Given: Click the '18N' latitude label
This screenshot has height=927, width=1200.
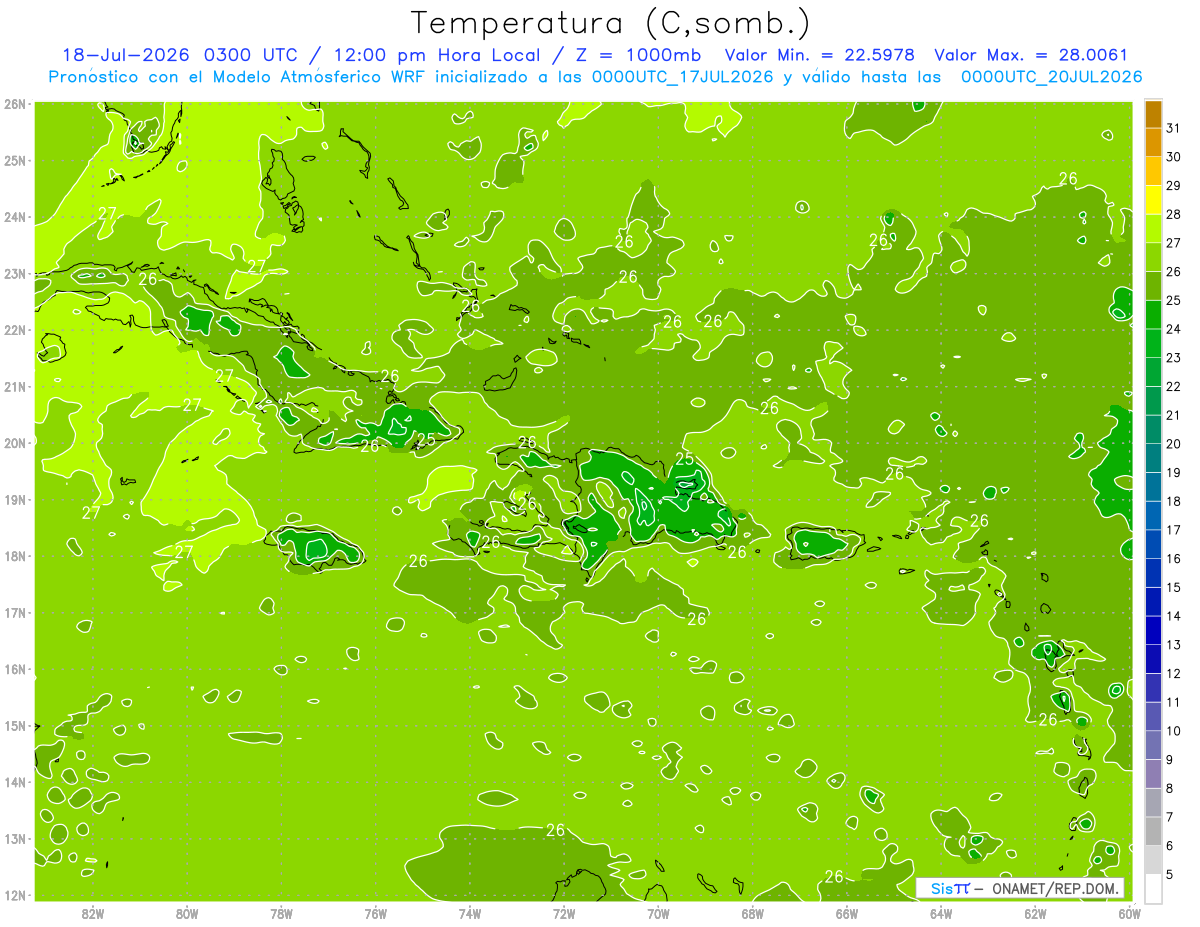Looking at the screenshot, I should click(15, 557).
